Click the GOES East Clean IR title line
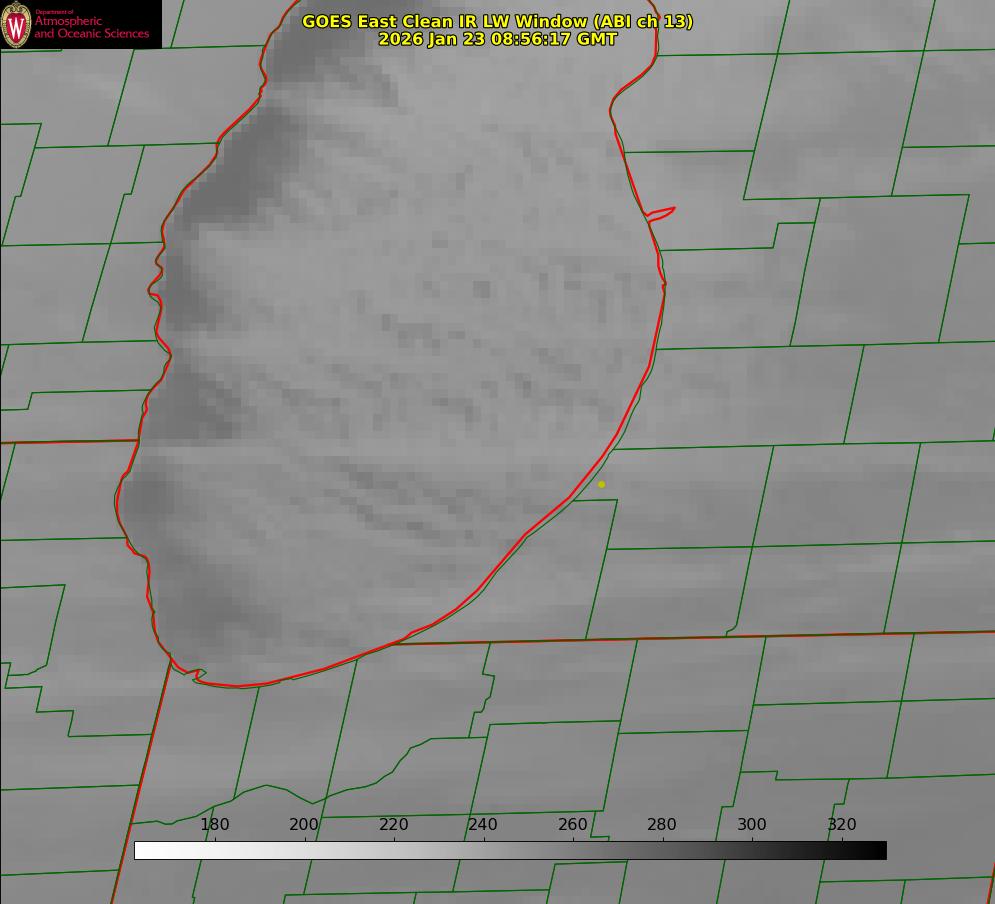 point(498,21)
